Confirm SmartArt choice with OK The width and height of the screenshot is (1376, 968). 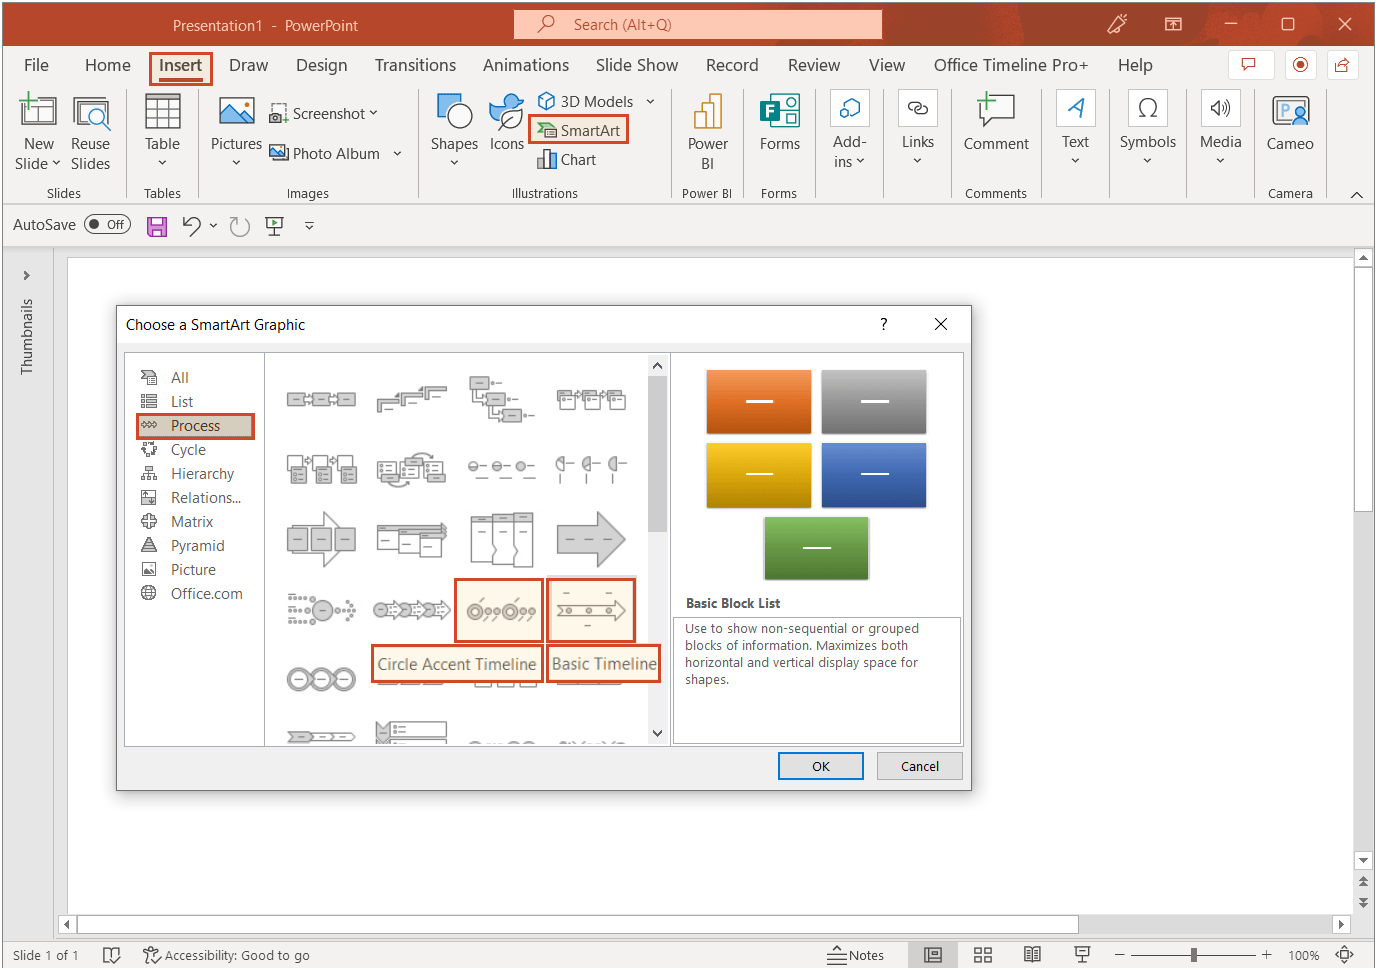820,765
